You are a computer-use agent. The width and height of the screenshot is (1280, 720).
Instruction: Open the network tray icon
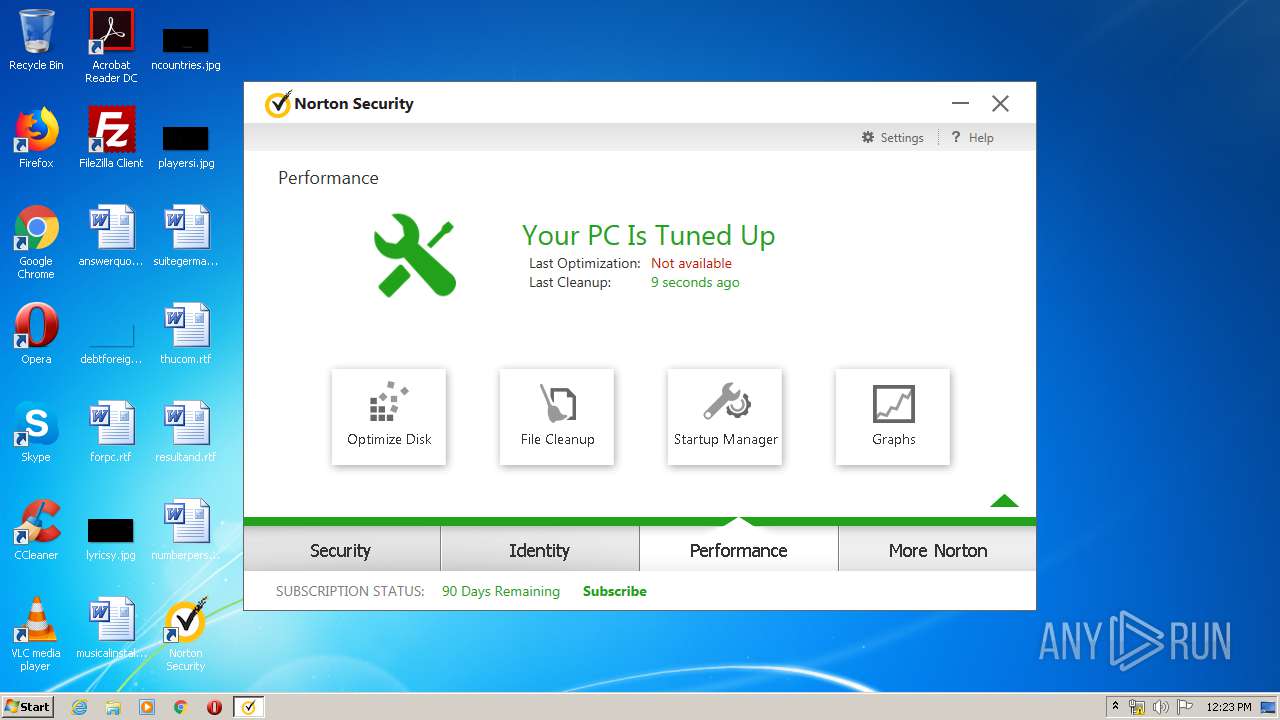1137,707
